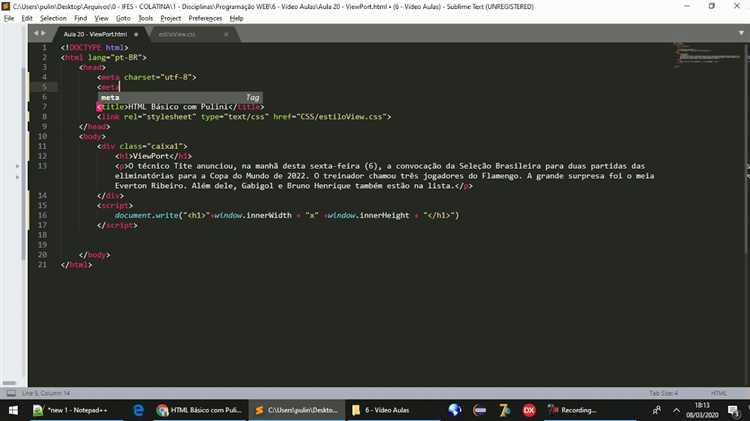The width and height of the screenshot is (750, 421).
Task: Go to previous tab with left arrow
Action: coord(36,33)
